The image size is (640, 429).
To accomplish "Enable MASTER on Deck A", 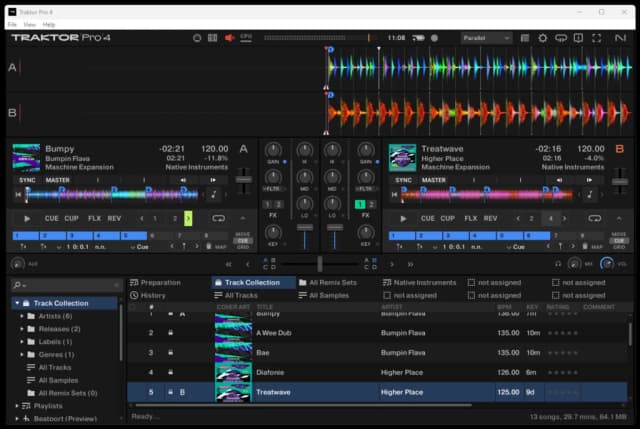I will click(x=57, y=180).
